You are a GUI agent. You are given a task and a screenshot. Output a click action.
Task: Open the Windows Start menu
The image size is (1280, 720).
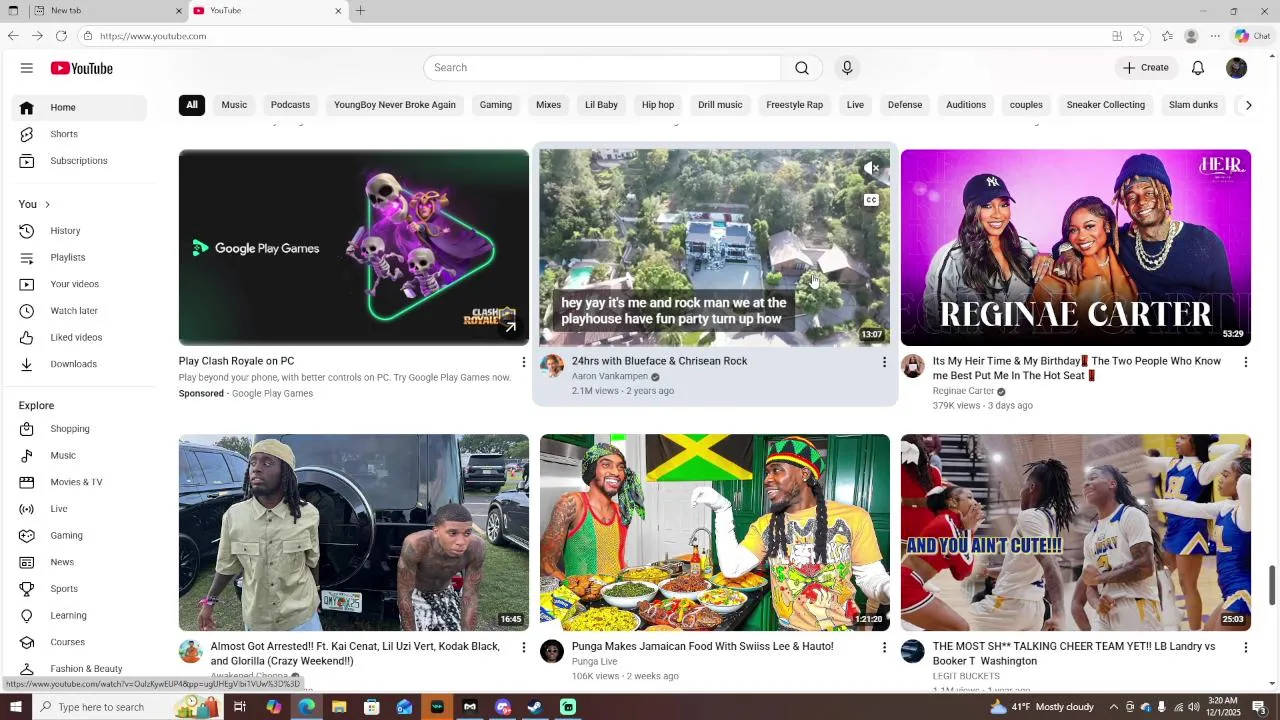(x=15, y=707)
